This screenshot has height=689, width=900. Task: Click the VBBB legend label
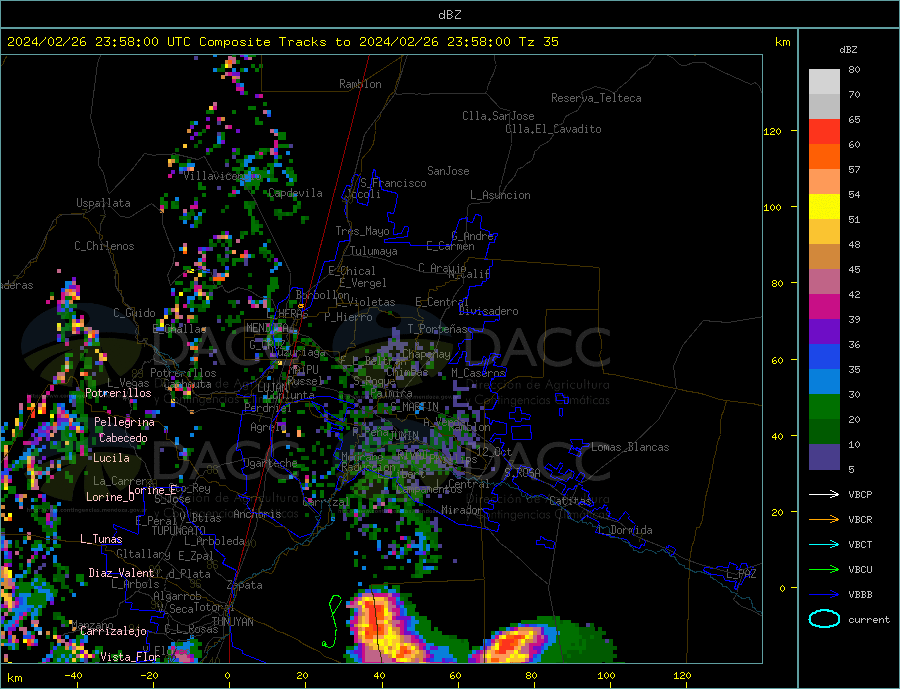(860, 595)
